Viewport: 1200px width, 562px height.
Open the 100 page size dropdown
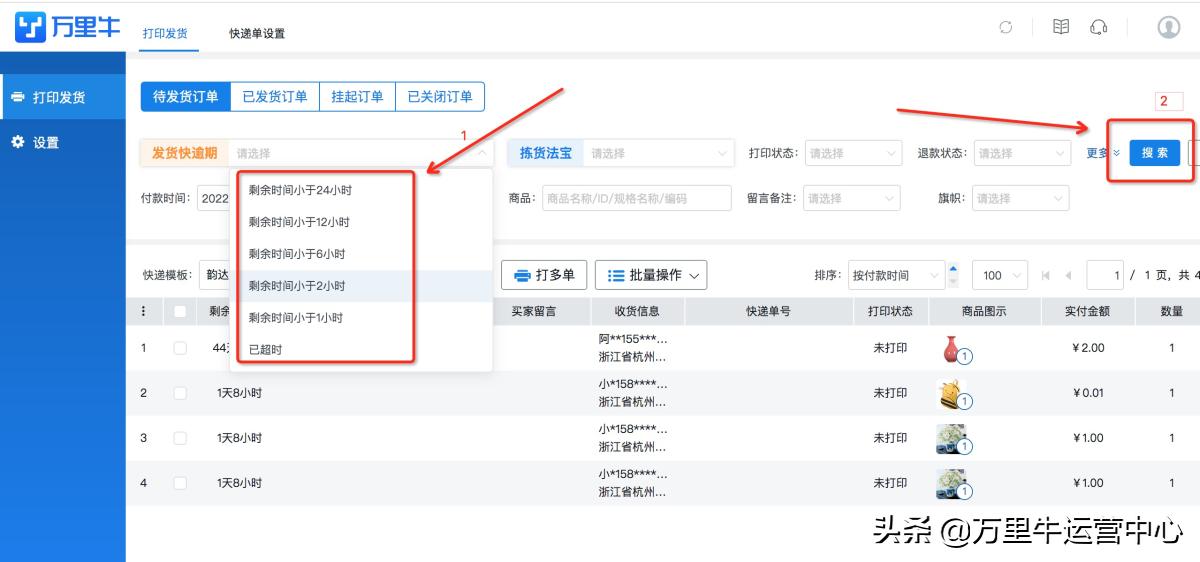click(x=1002, y=275)
